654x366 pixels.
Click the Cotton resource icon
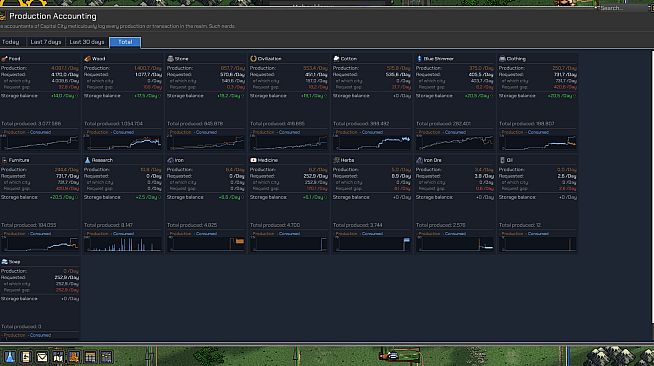(x=336, y=59)
